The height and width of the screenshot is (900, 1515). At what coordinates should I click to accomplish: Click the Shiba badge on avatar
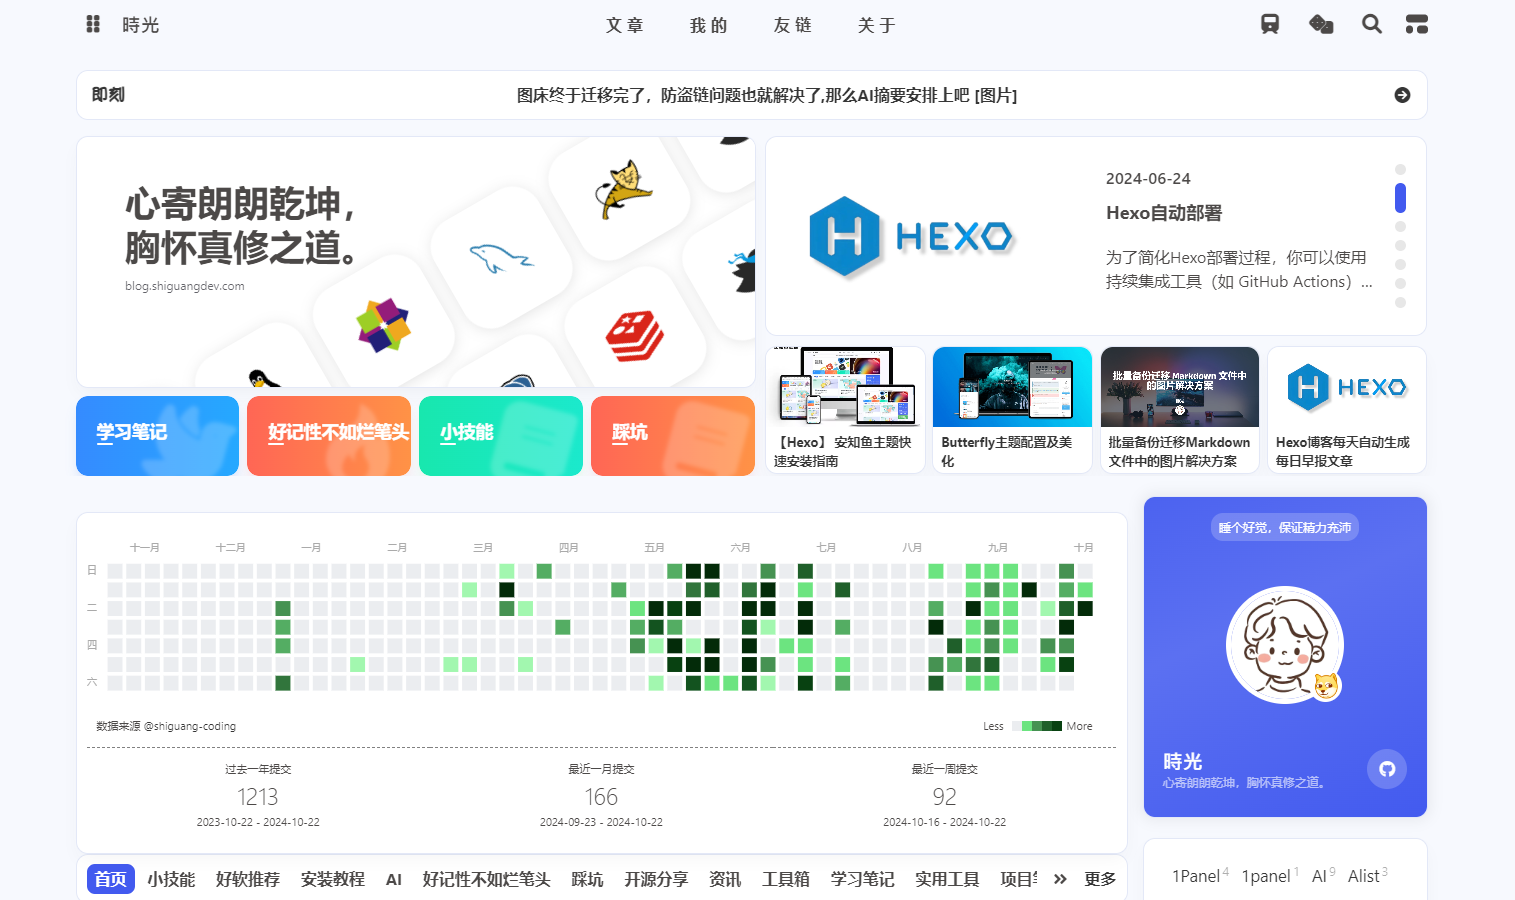point(1326,686)
